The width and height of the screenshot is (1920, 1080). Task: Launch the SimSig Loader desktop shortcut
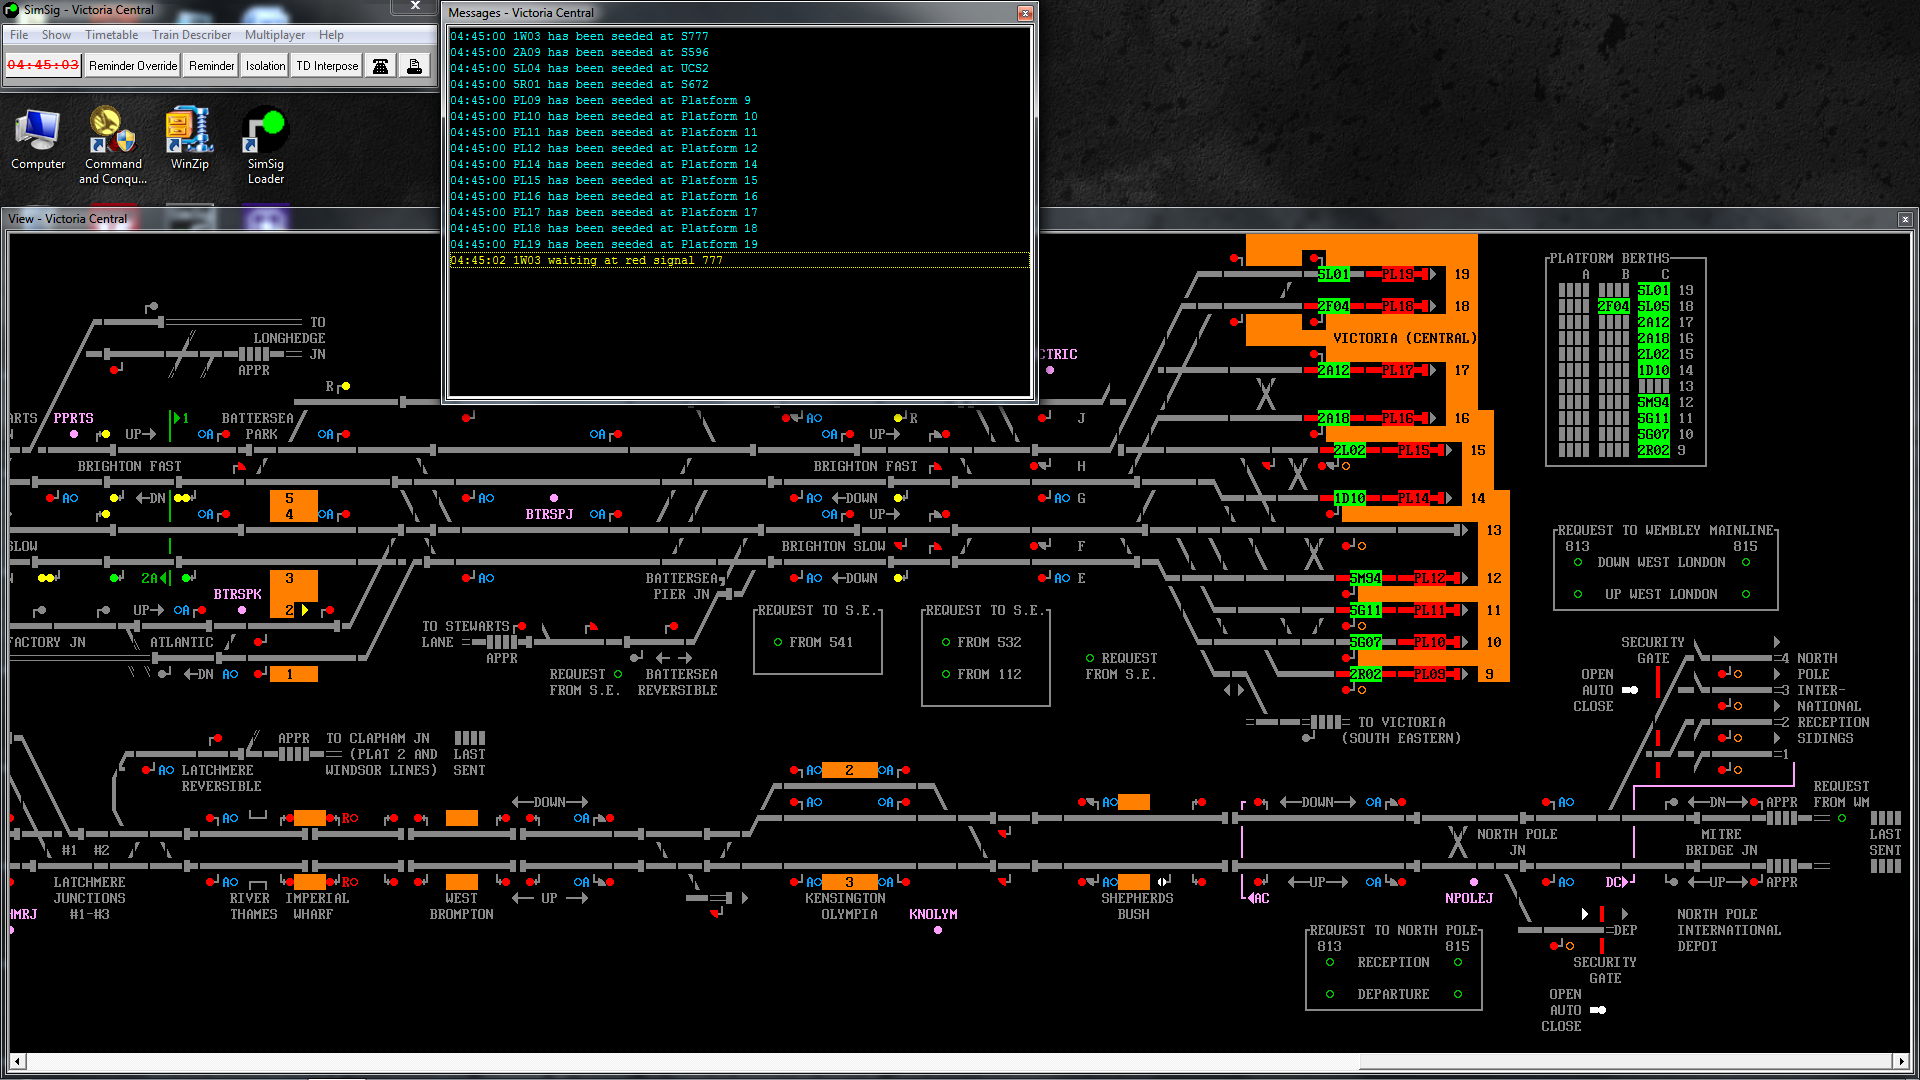[x=265, y=146]
